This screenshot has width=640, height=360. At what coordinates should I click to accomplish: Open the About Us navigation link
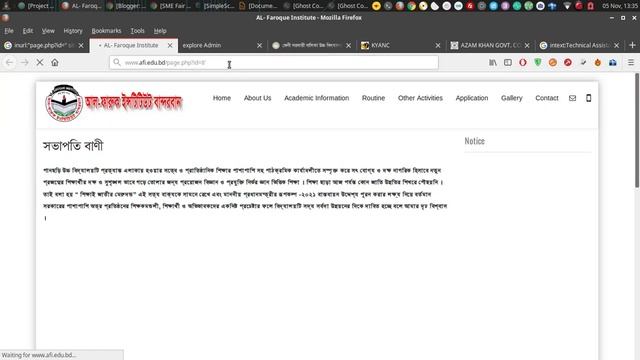click(x=258, y=98)
